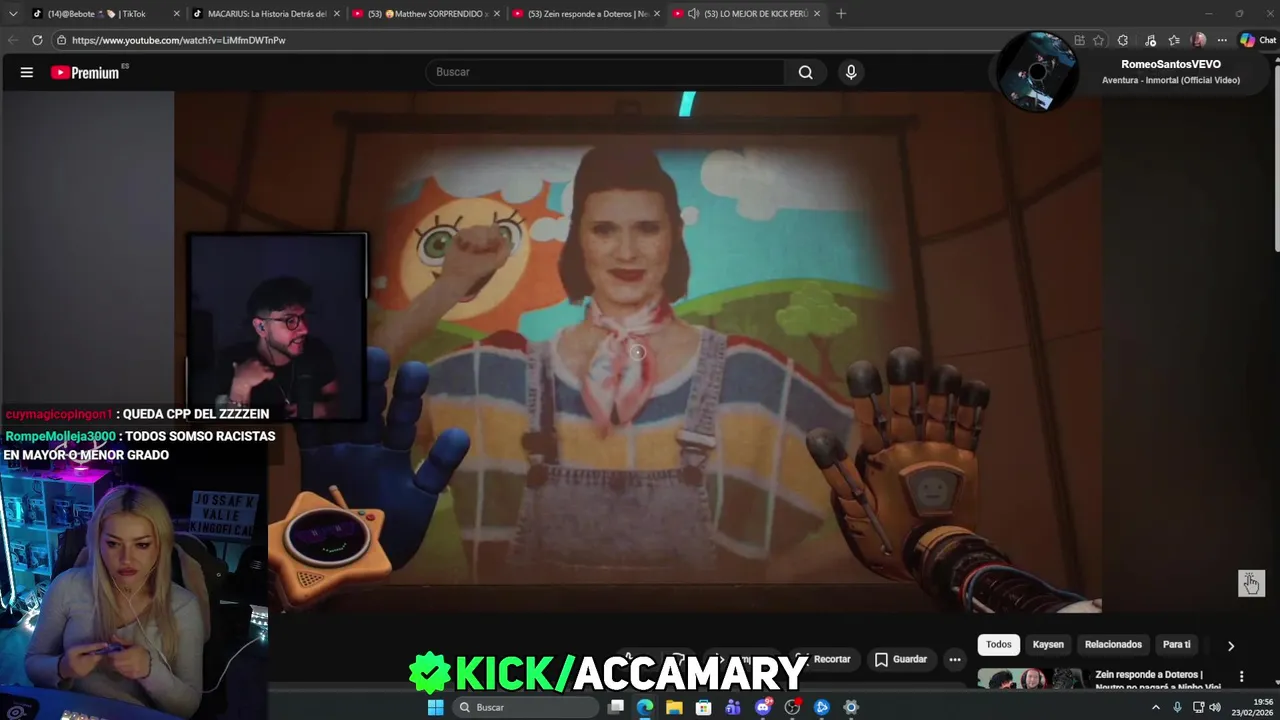1280x720 pixels.
Task: Open options menu for Zein responde video
Action: [x=1241, y=677]
